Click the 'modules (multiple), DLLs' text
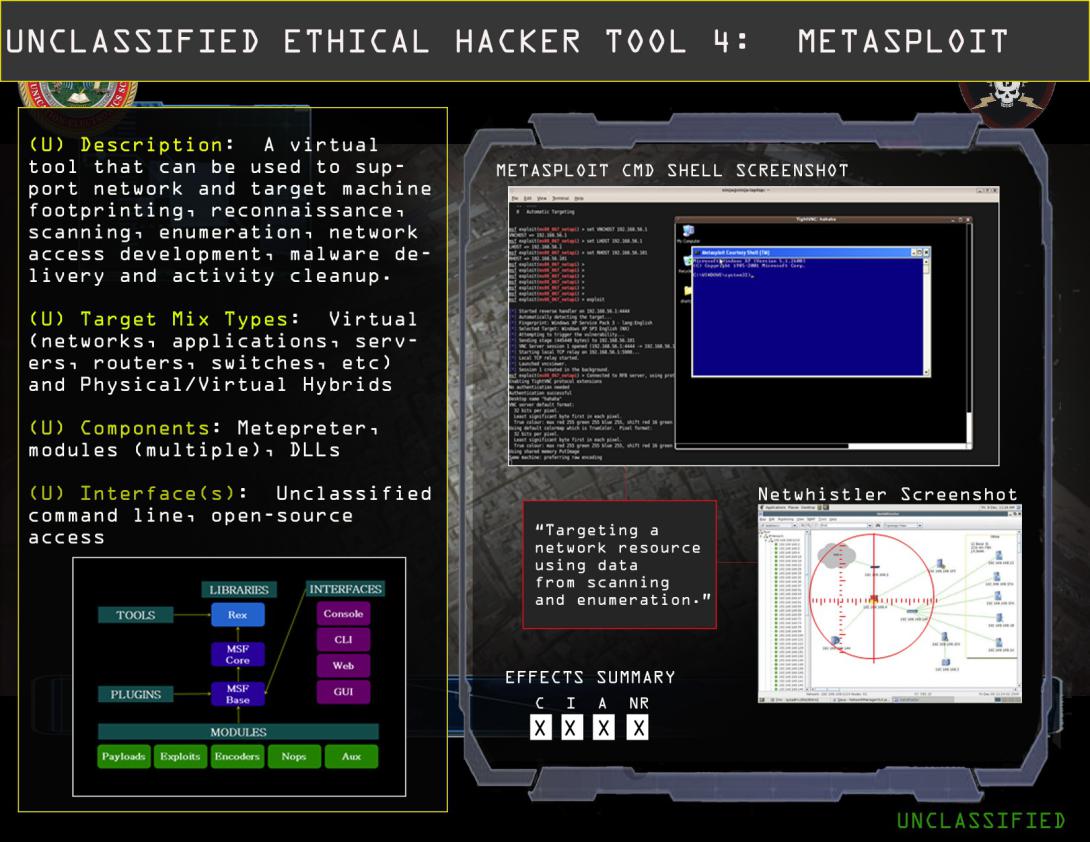 point(184,450)
